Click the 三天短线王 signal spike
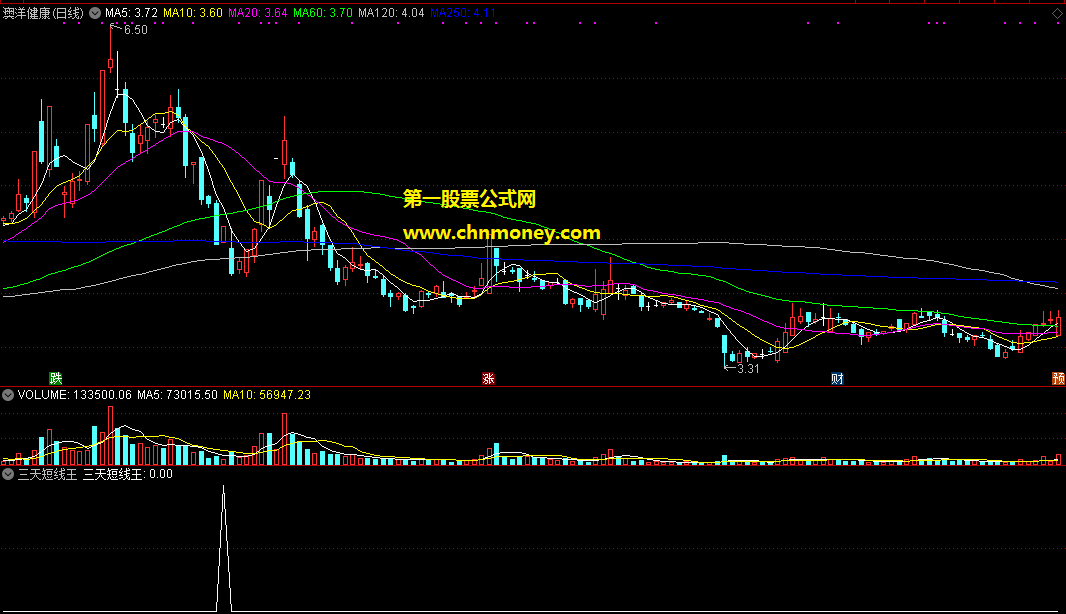The image size is (1066, 614). (x=224, y=548)
